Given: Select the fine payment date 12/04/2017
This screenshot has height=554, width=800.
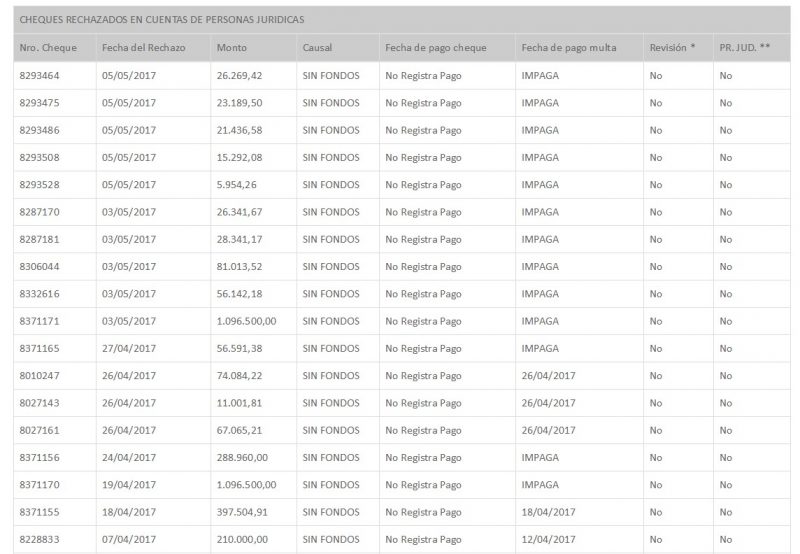Looking at the screenshot, I should [x=548, y=539].
